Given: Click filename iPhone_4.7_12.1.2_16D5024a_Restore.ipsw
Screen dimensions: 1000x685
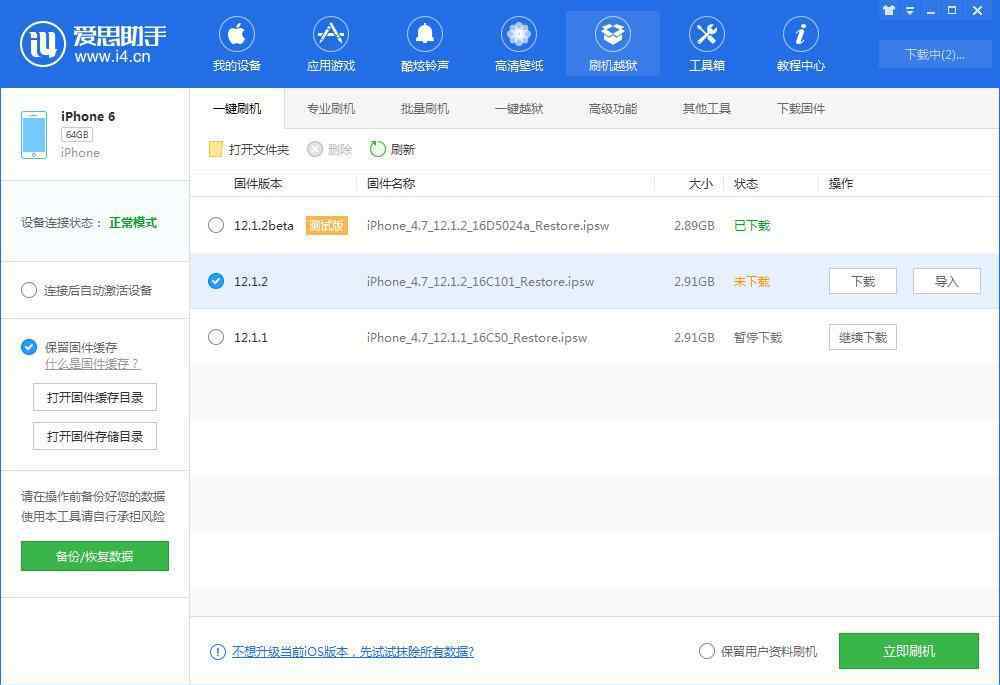Looking at the screenshot, I should click(488, 226).
